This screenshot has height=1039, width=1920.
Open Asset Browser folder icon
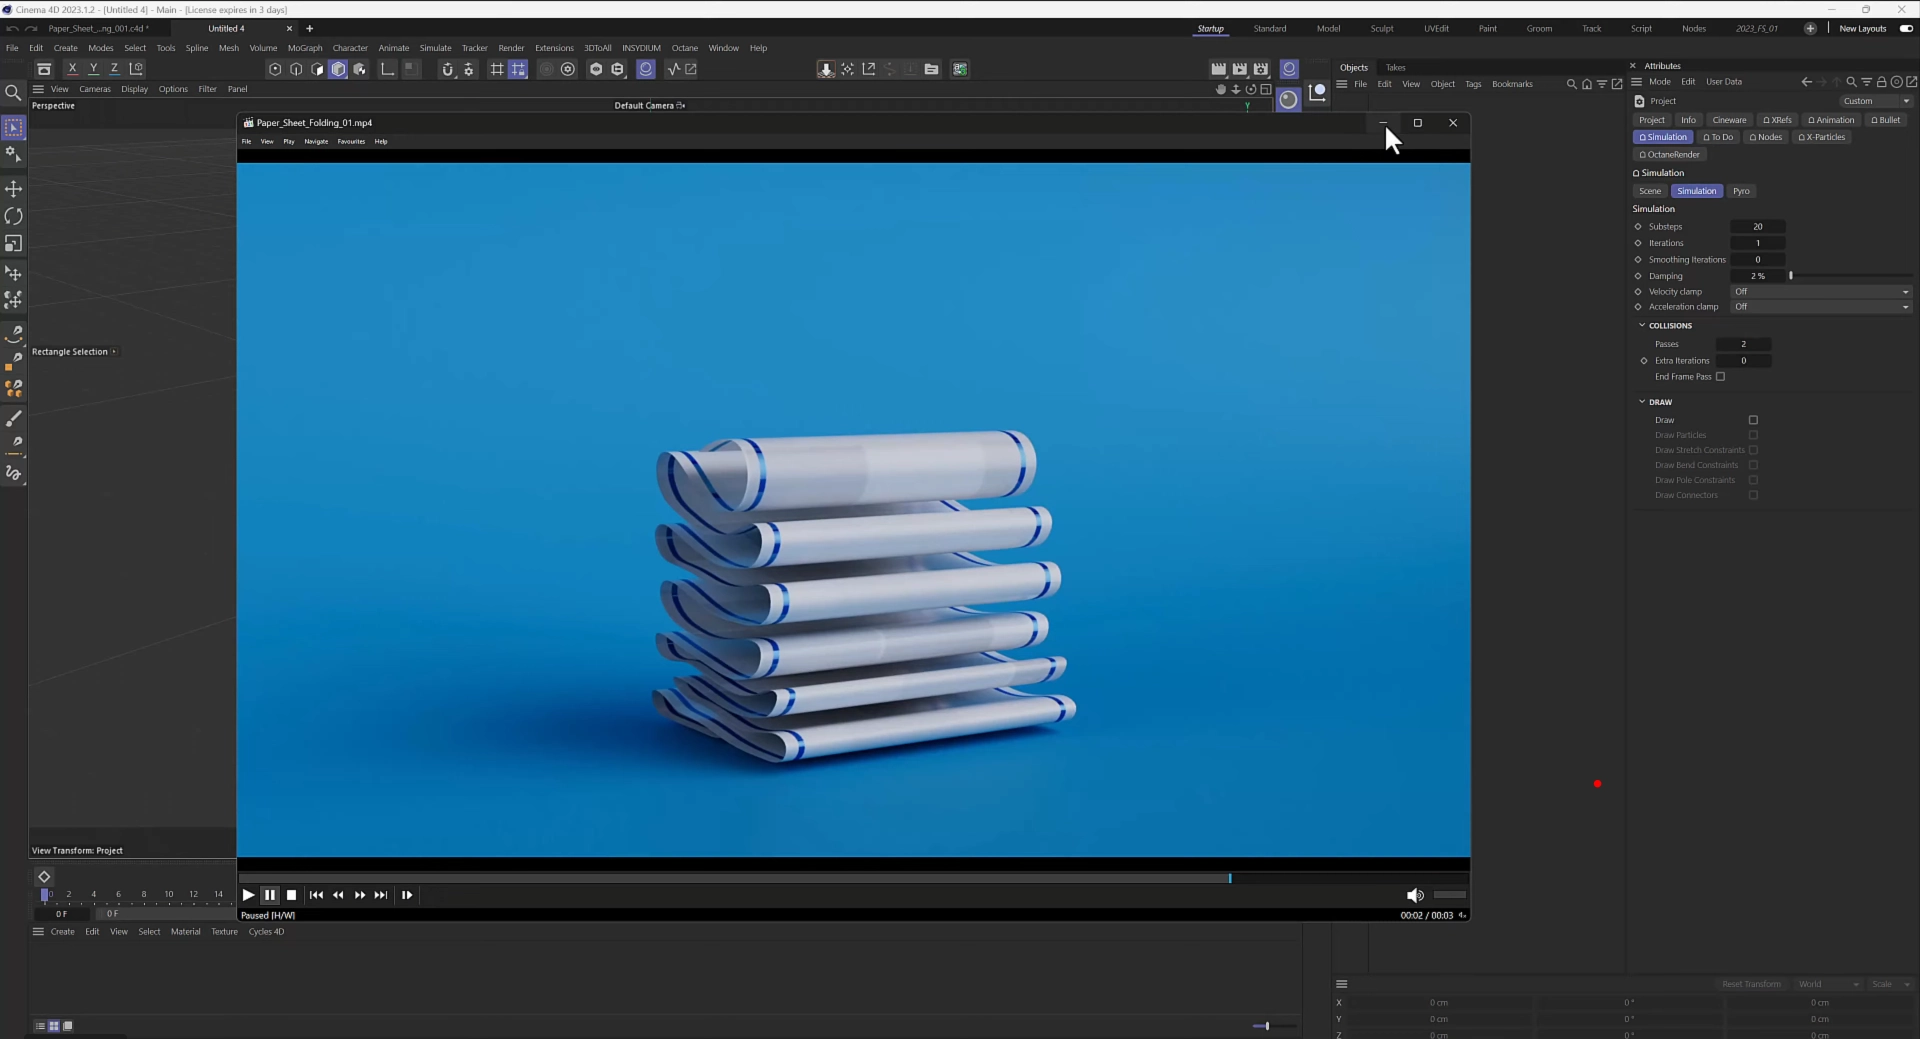click(931, 69)
